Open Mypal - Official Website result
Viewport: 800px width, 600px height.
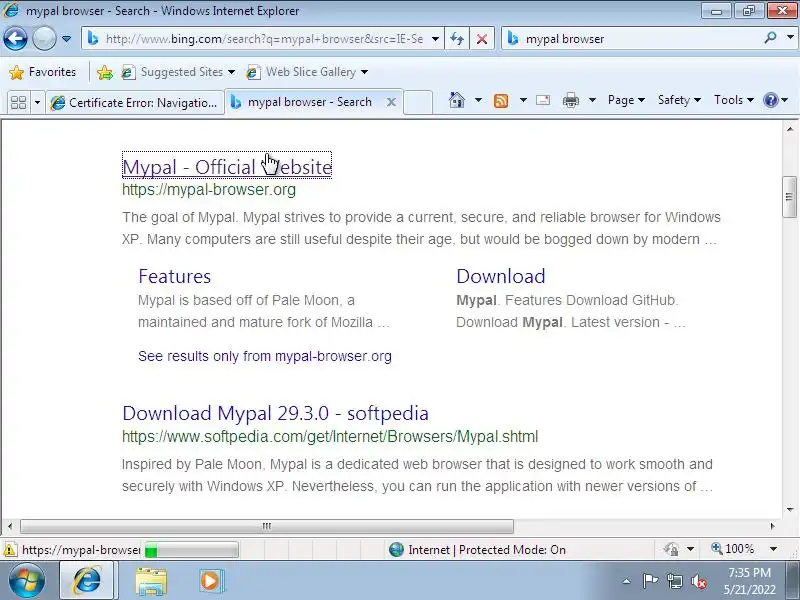point(227,166)
